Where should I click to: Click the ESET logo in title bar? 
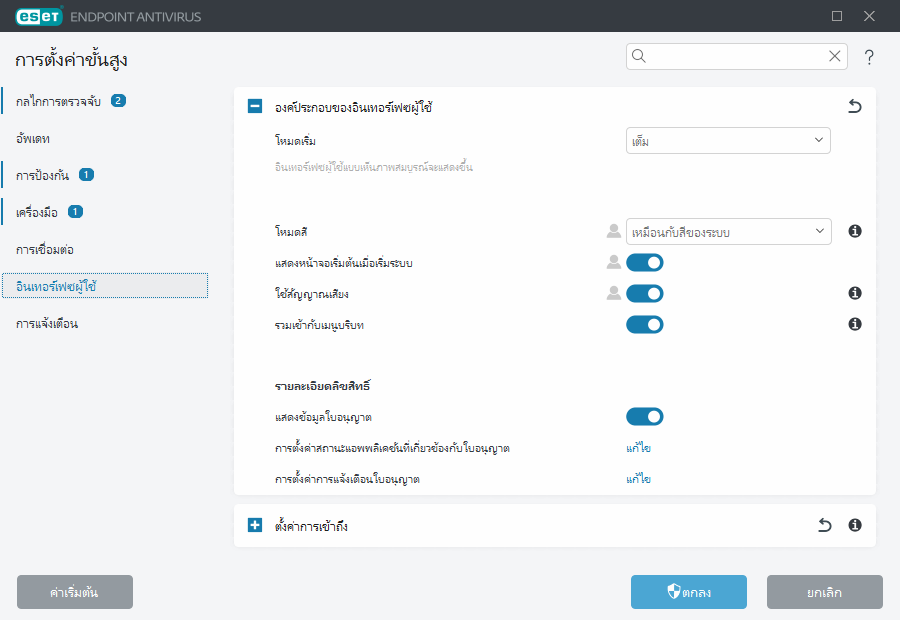click(38, 16)
